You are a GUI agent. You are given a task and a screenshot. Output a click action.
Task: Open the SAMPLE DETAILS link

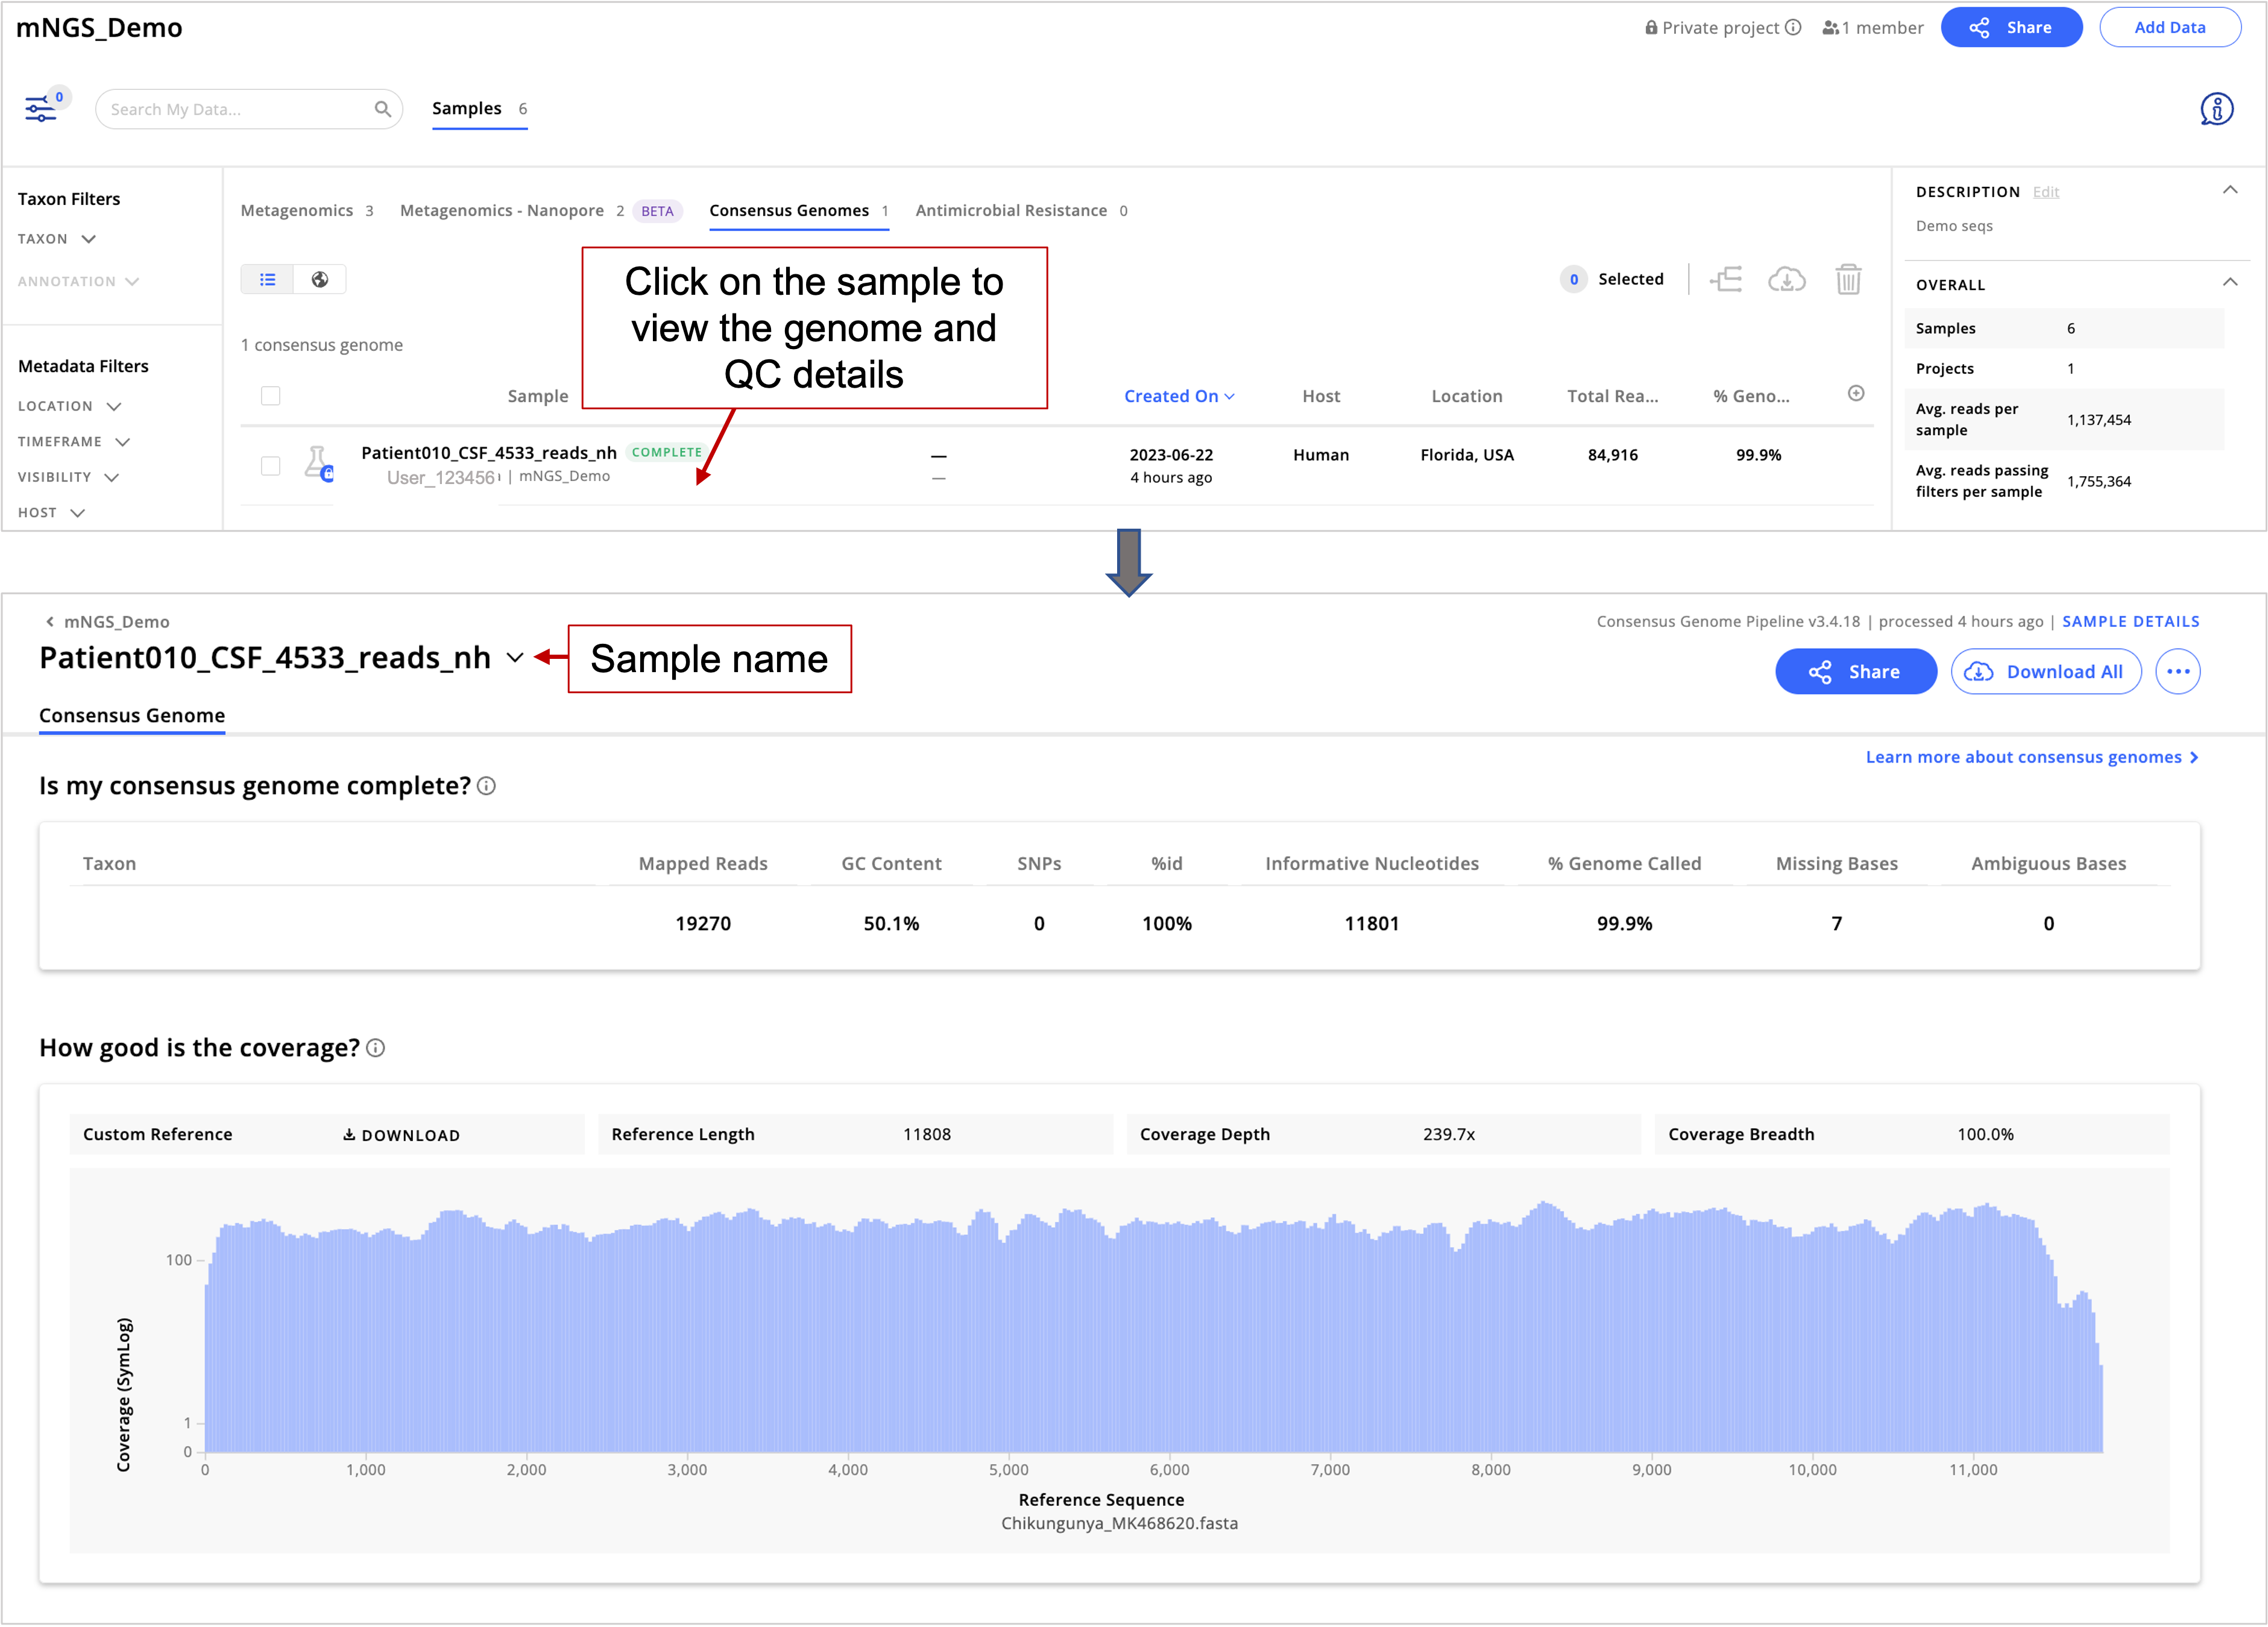coord(2130,621)
